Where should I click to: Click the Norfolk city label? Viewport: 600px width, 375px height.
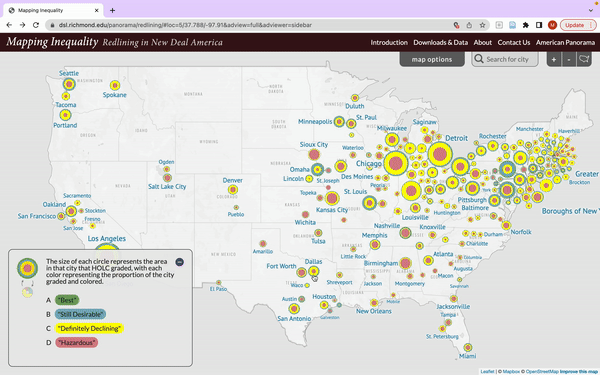(521, 232)
